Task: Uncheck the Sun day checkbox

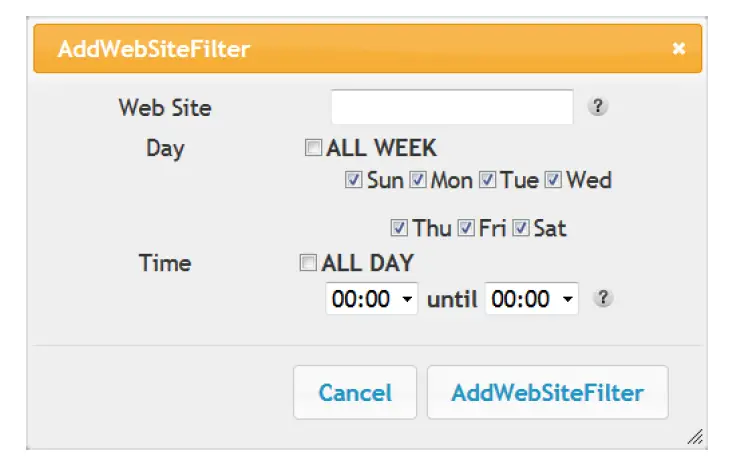Action: coord(353,181)
